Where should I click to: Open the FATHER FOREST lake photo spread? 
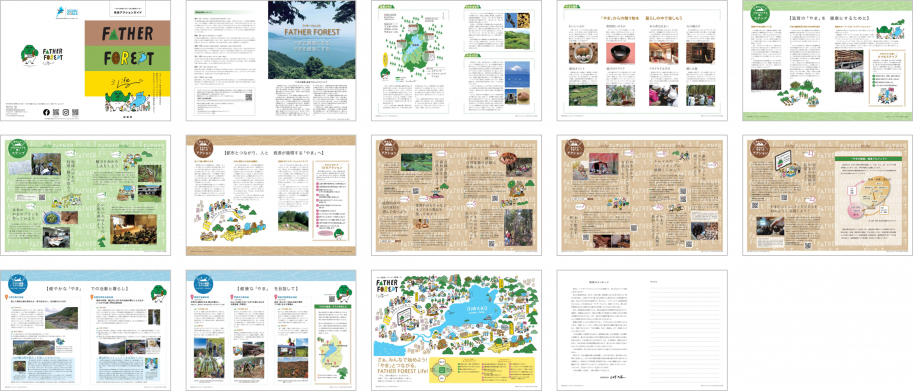tap(271, 61)
